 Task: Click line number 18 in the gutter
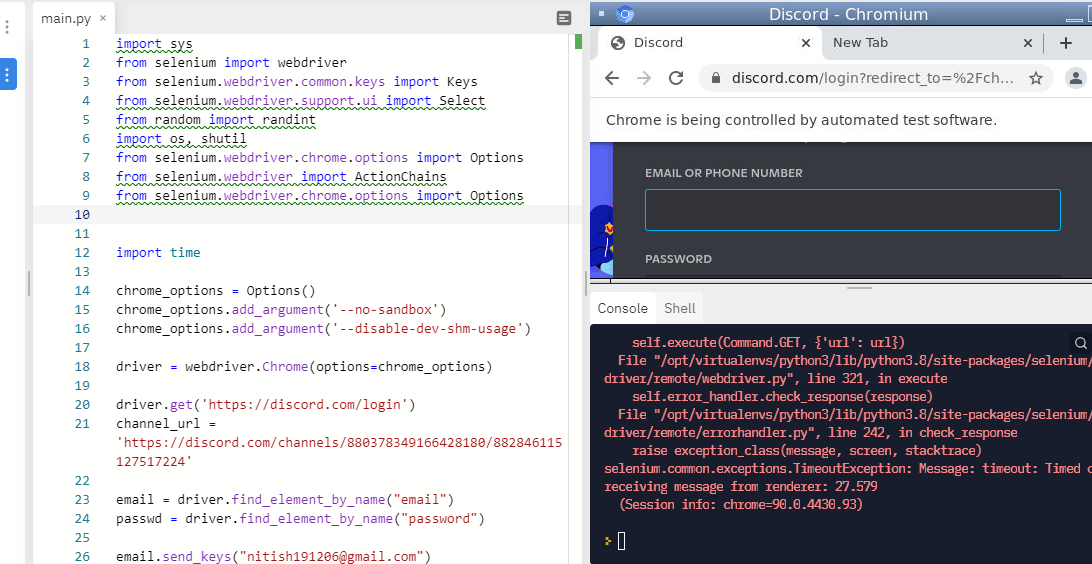click(x=81, y=366)
